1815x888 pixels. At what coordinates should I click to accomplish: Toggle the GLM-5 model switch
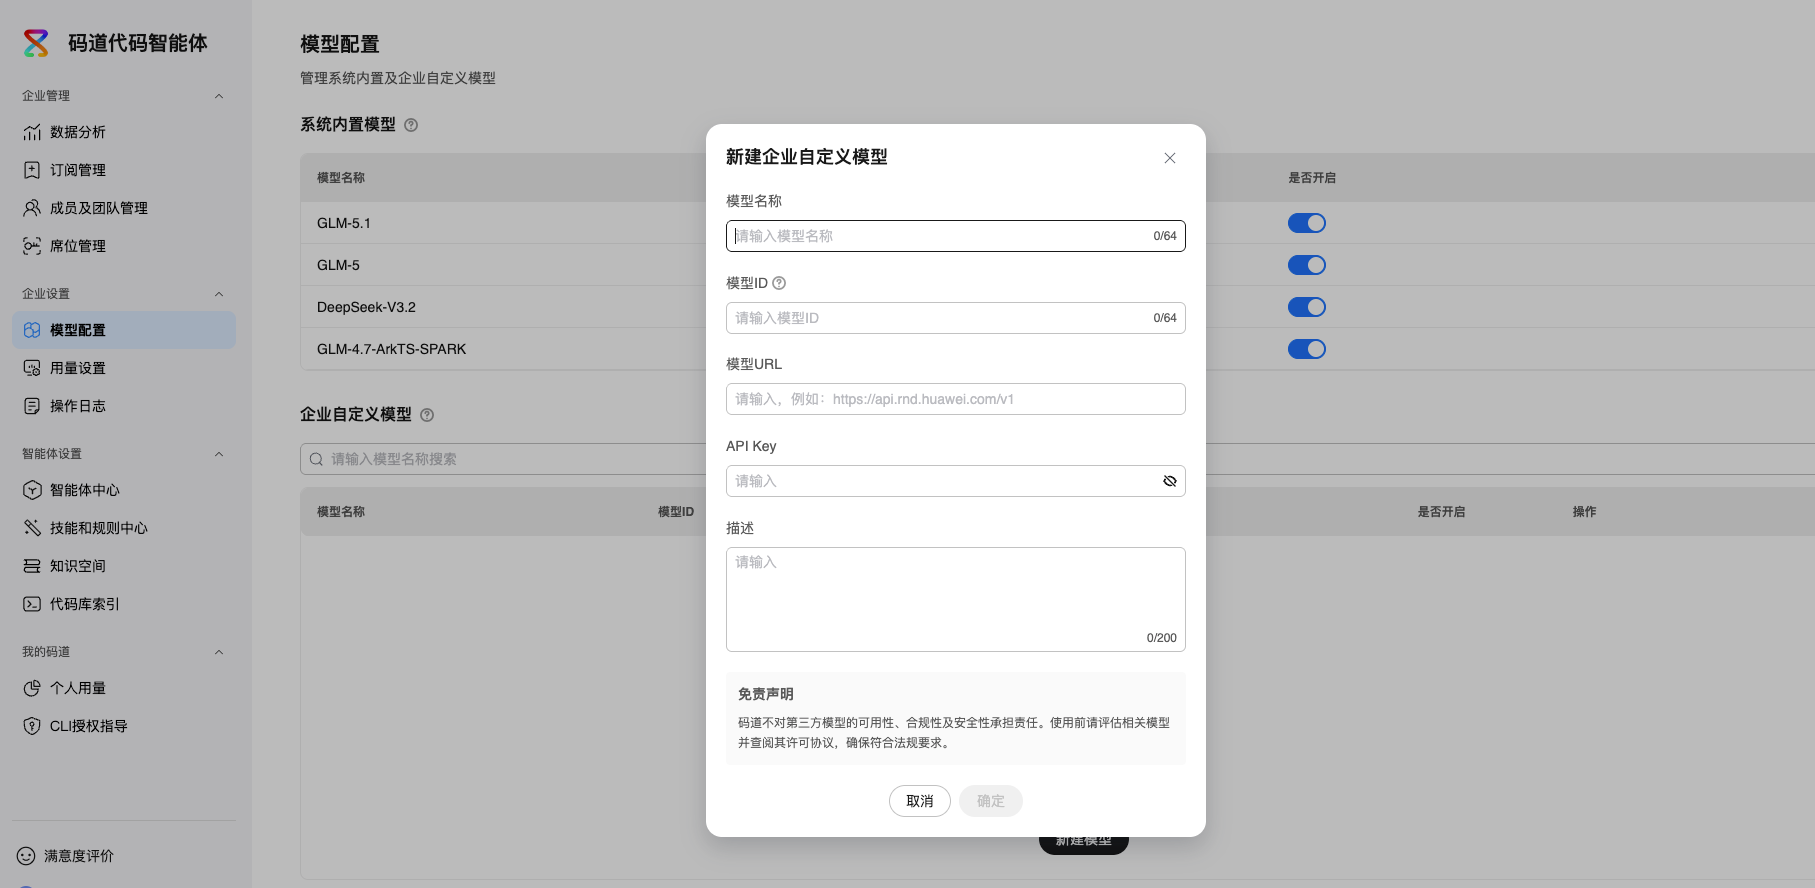pos(1307,265)
